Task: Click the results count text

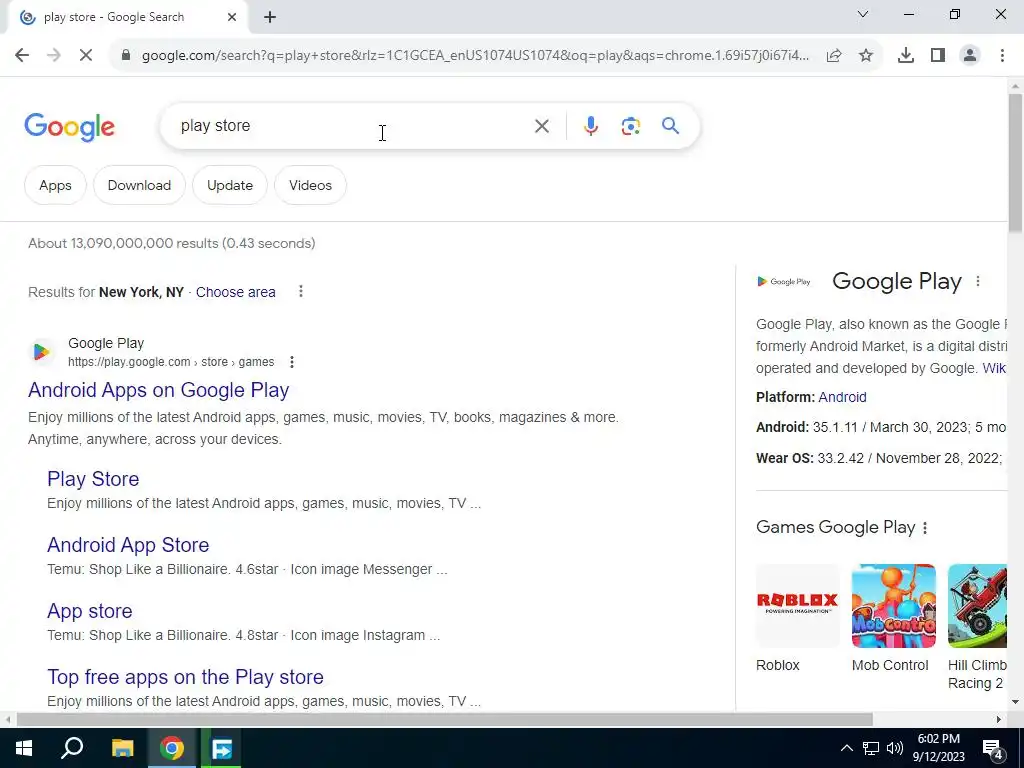Action: 172,244
